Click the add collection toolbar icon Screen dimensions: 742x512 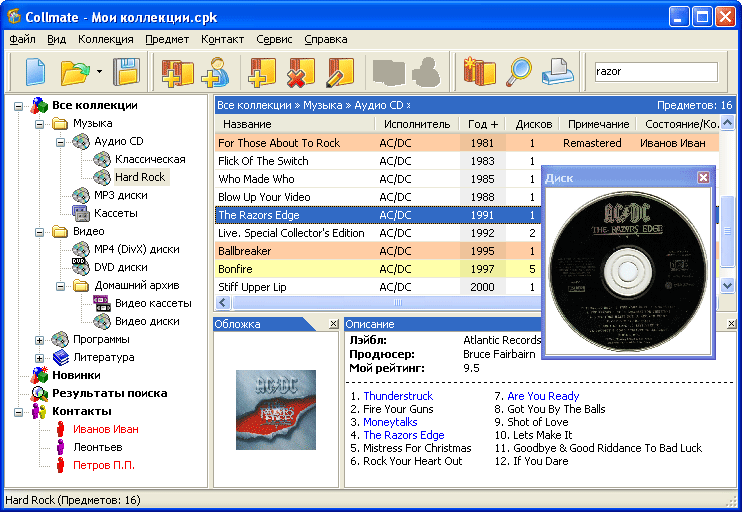[x=177, y=72]
